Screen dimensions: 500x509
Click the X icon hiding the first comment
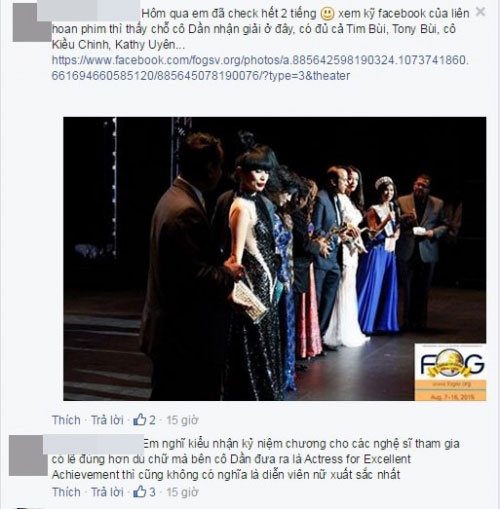pos(480,12)
